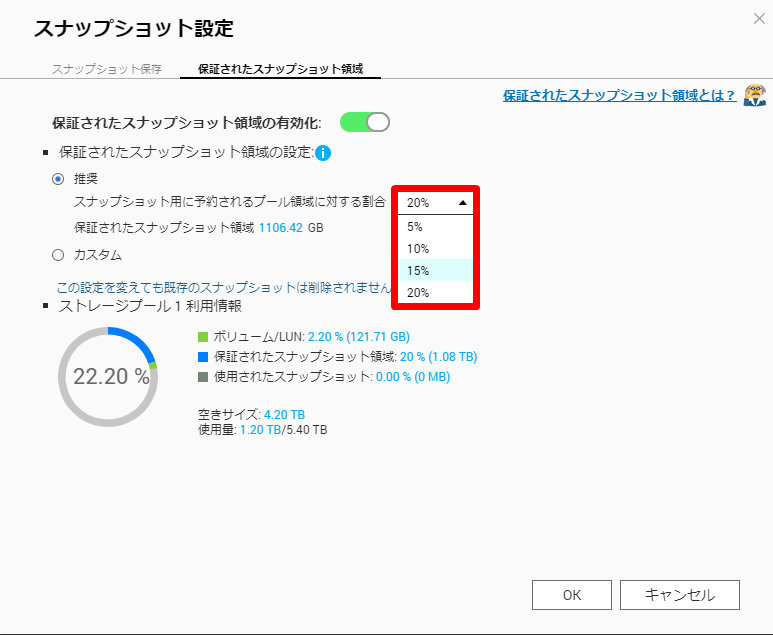Click the 2.20 % (121.71 GB) value
The height and width of the screenshot is (635, 773).
point(359,337)
